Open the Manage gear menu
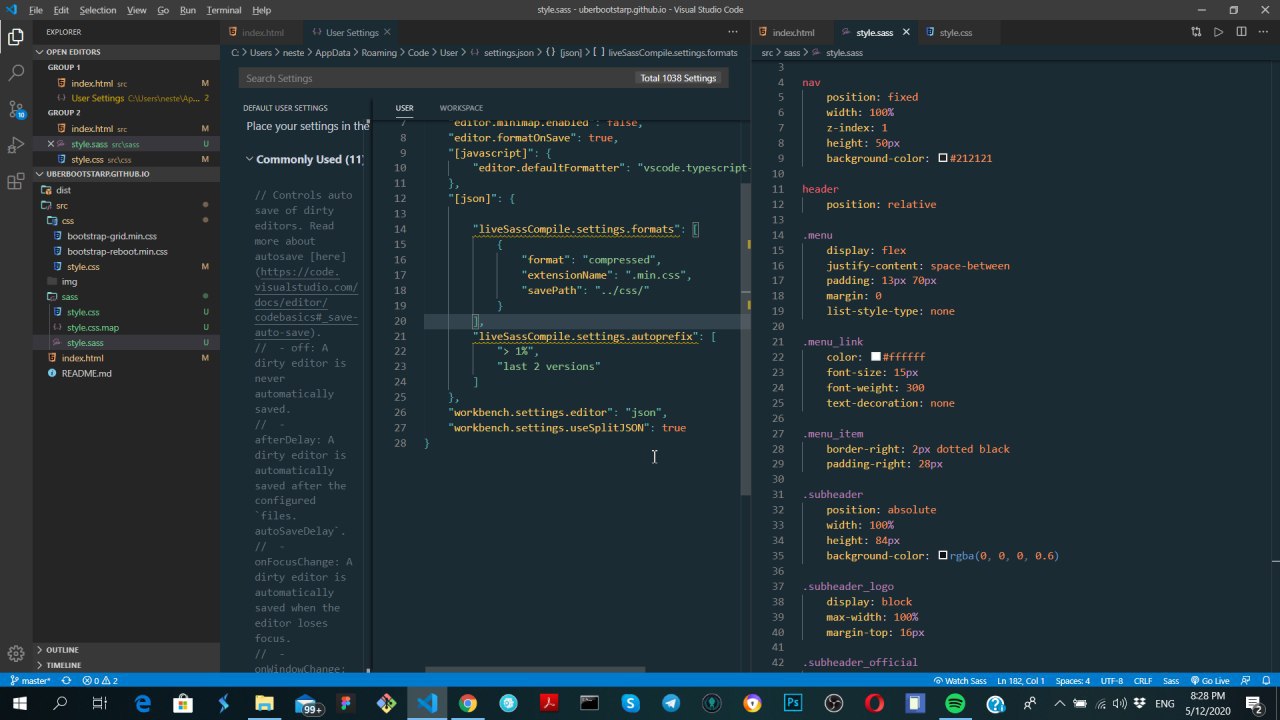 coord(16,653)
